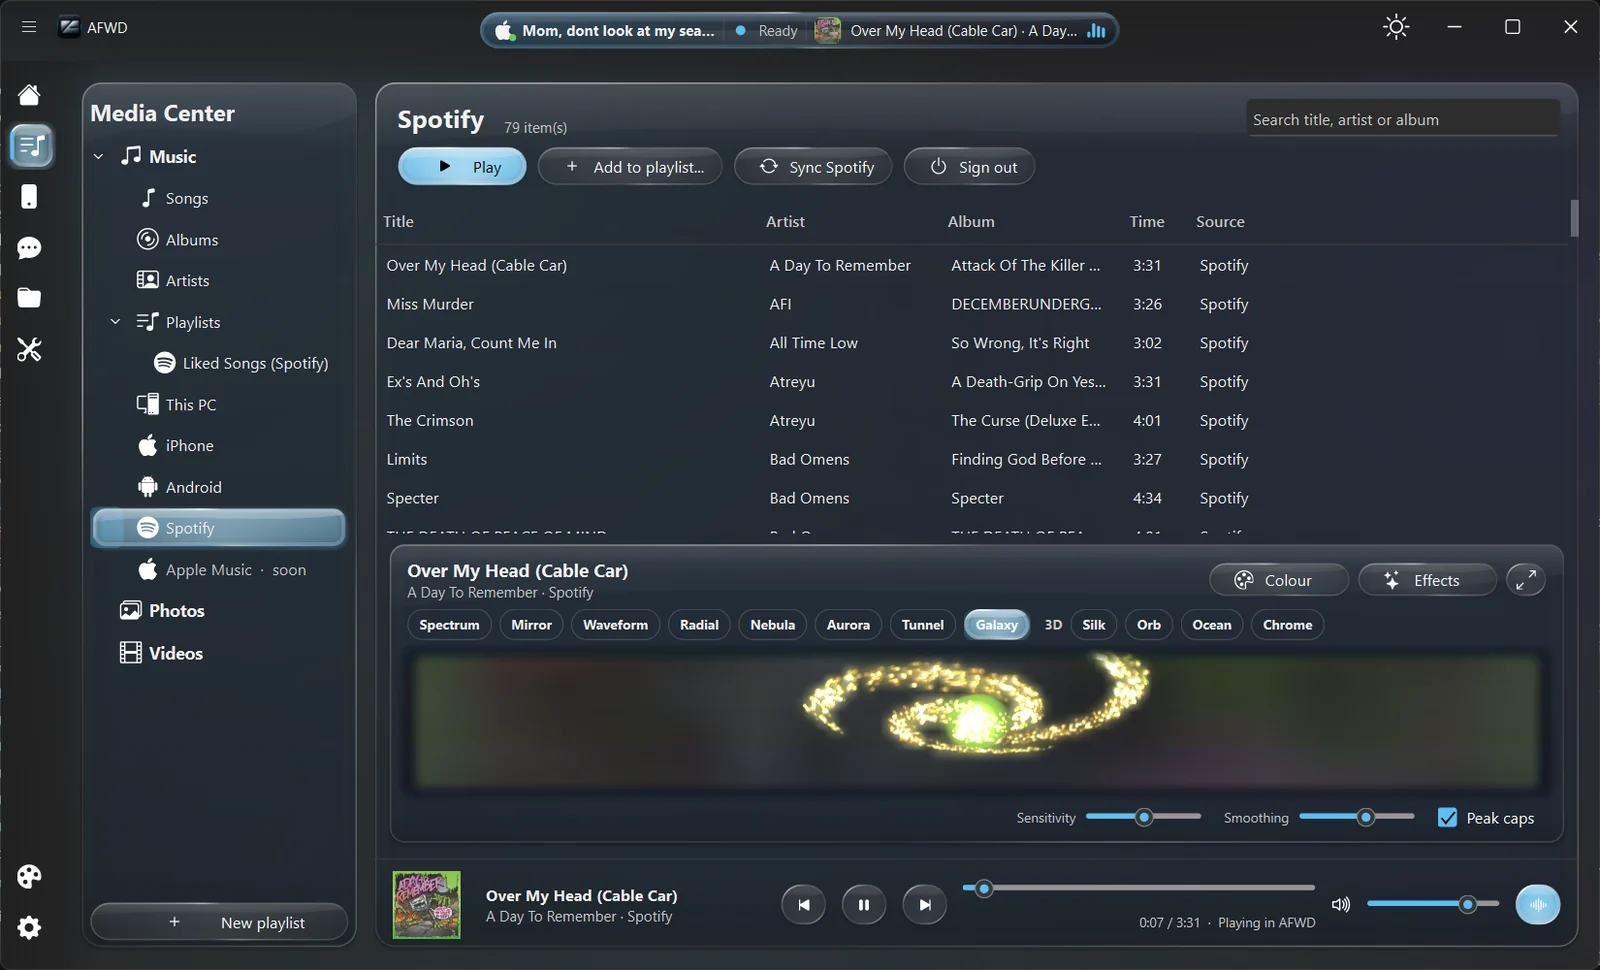
Task: Switch visualizer to Waveform
Action: click(x=615, y=625)
